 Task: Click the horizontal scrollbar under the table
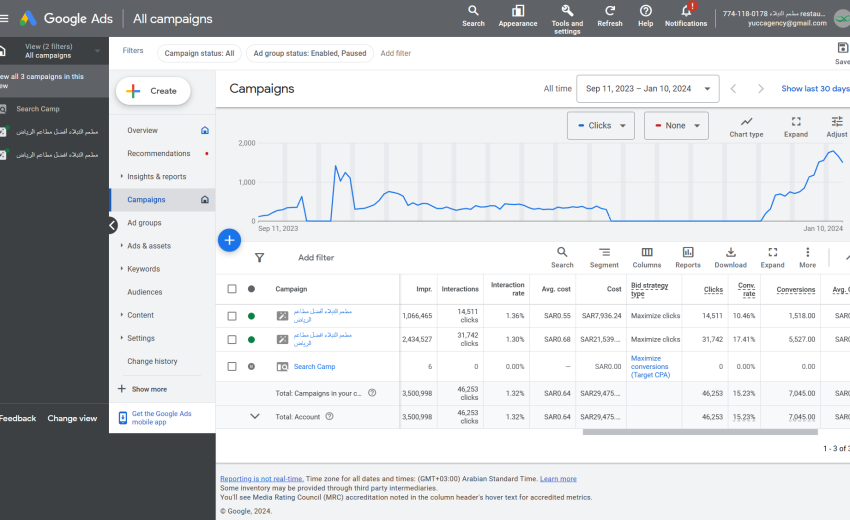[700, 432]
